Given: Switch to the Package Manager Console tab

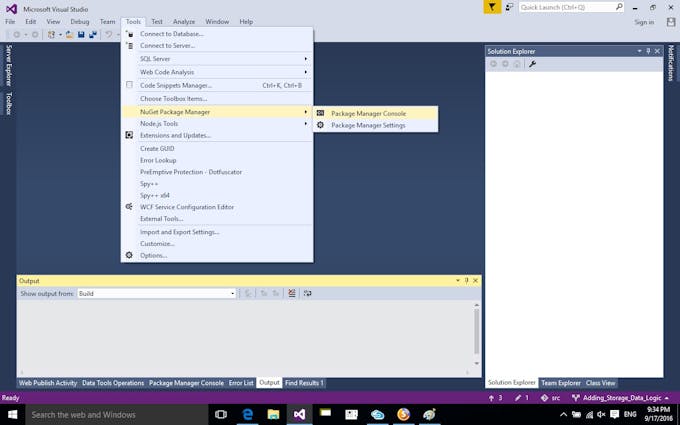Looking at the screenshot, I should tap(186, 383).
